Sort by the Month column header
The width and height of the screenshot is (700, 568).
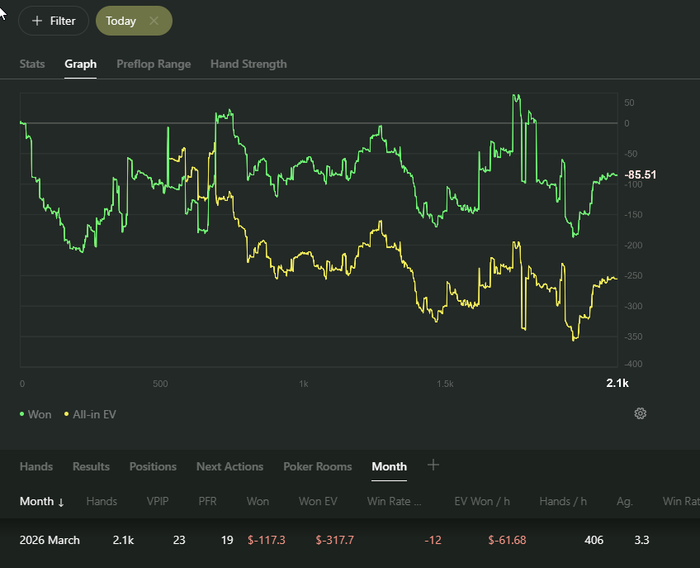[41, 502]
